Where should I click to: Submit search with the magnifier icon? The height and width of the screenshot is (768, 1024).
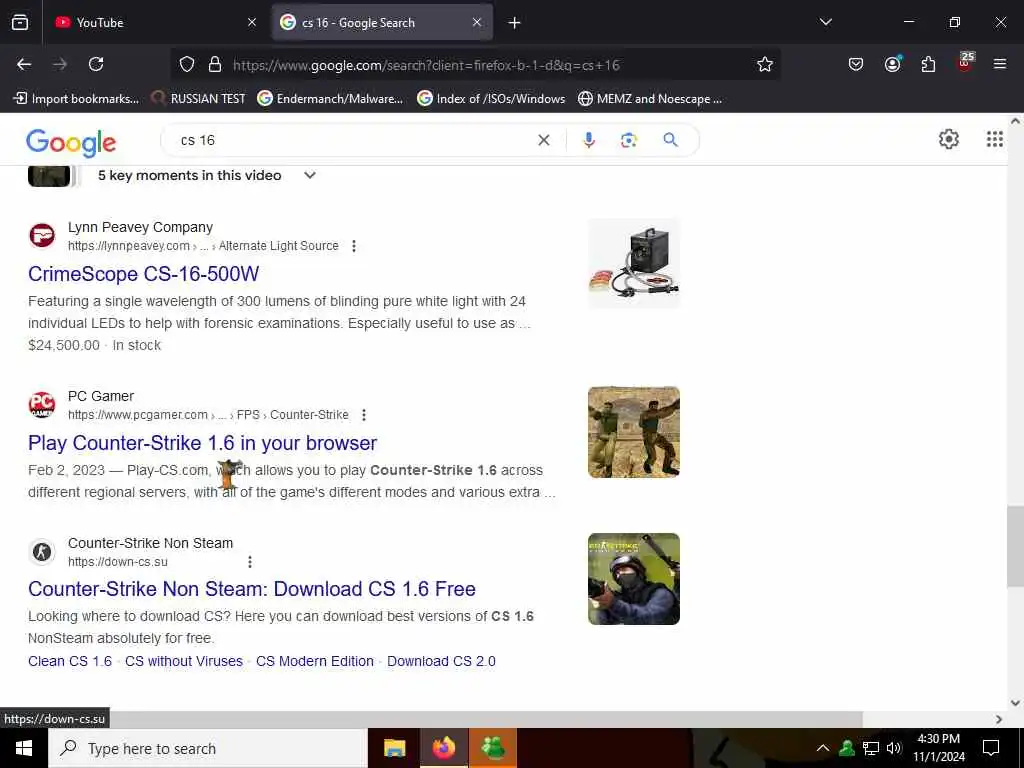[671, 140]
